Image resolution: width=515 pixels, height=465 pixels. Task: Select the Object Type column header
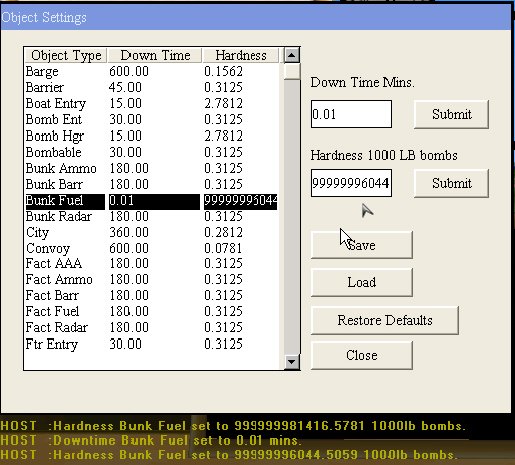(66, 55)
